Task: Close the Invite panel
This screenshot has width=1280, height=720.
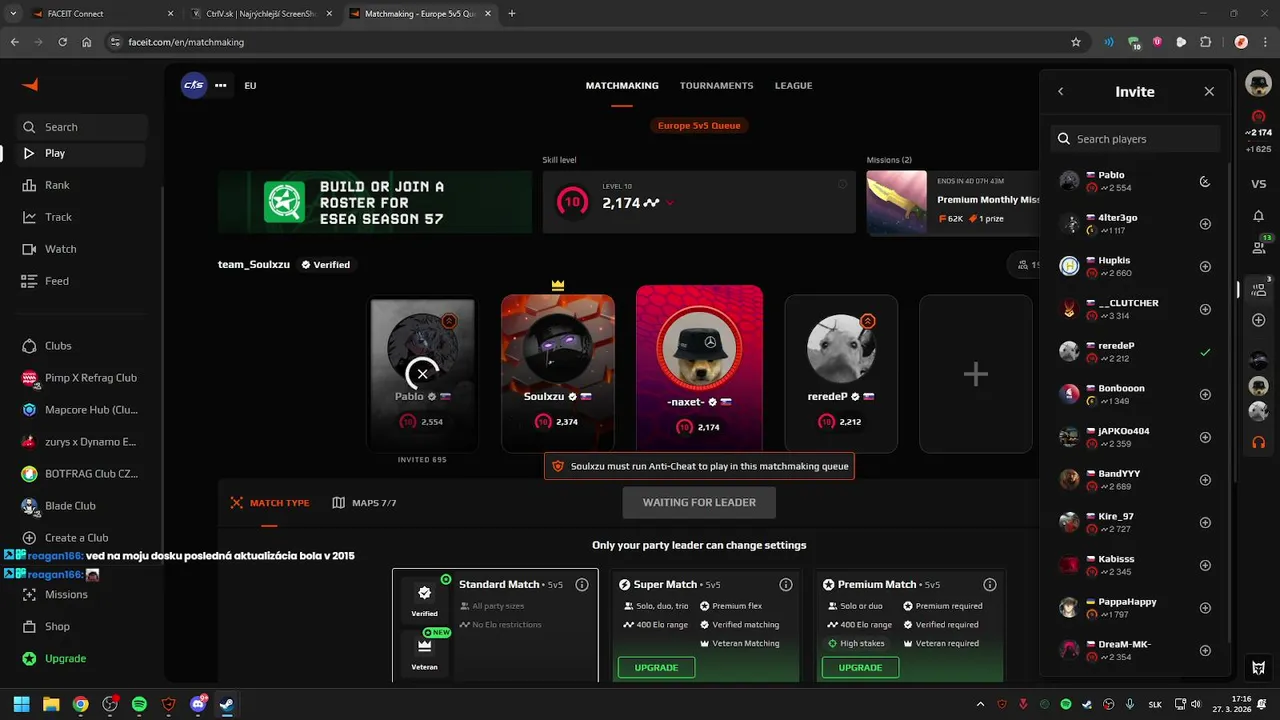Action: point(1209,92)
